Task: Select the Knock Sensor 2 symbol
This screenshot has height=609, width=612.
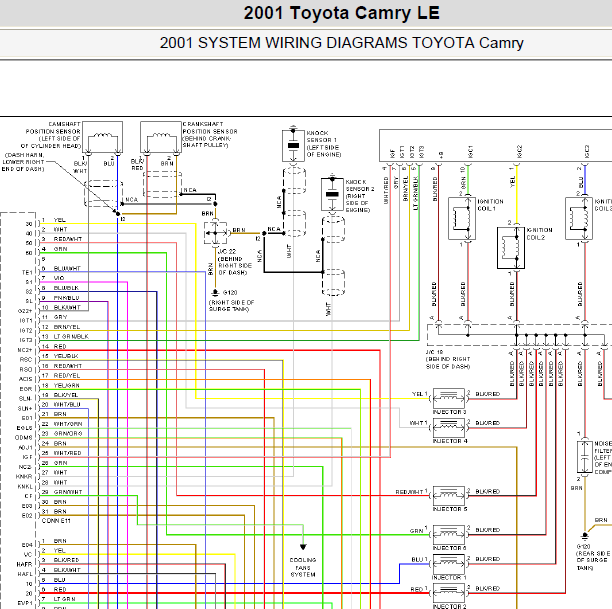Action: pos(332,194)
